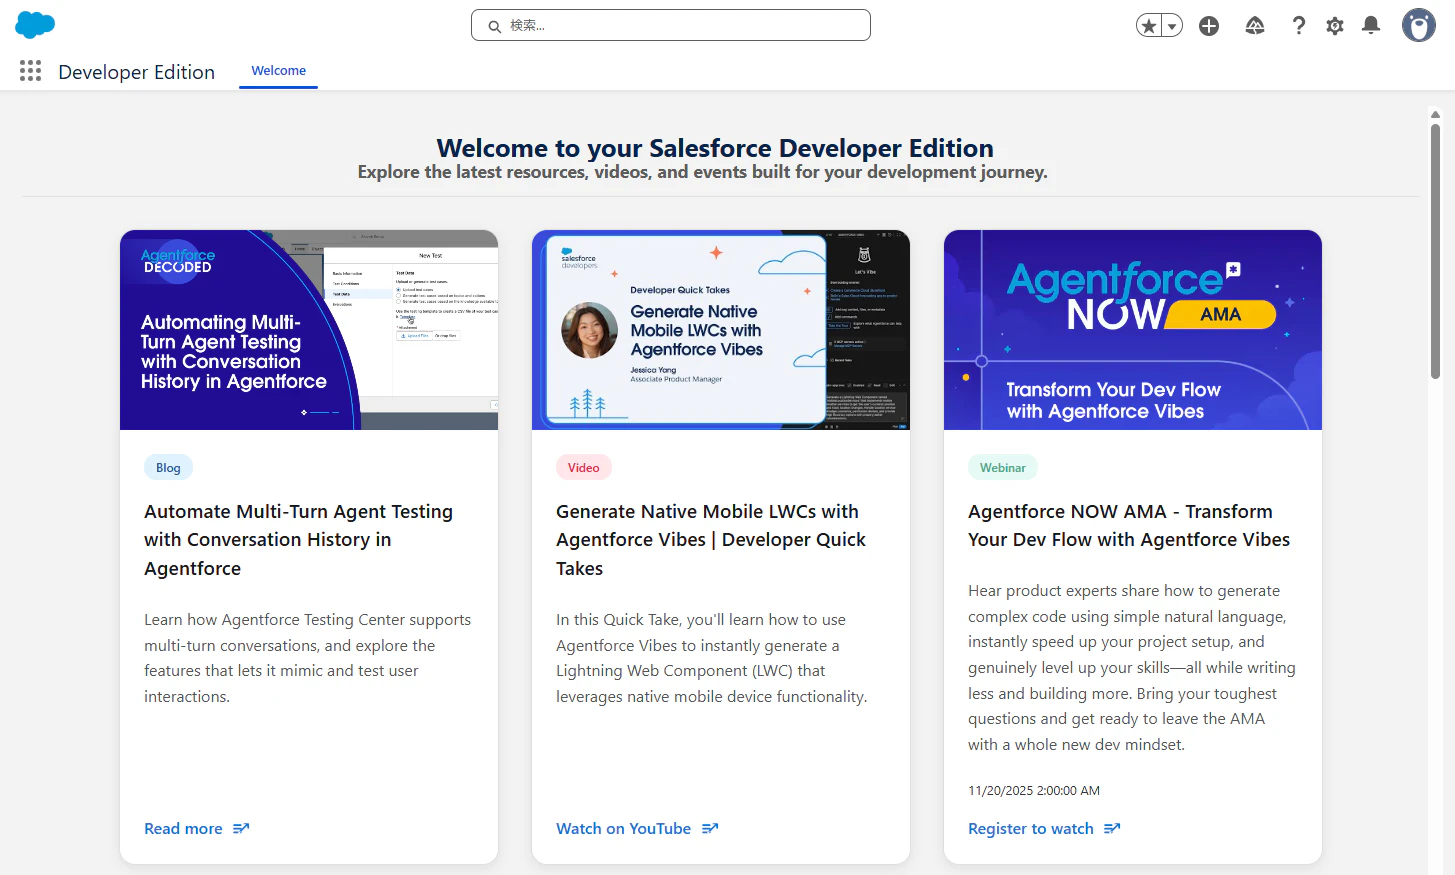Click the Register to watch link
This screenshot has width=1455, height=875.
(1030, 829)
